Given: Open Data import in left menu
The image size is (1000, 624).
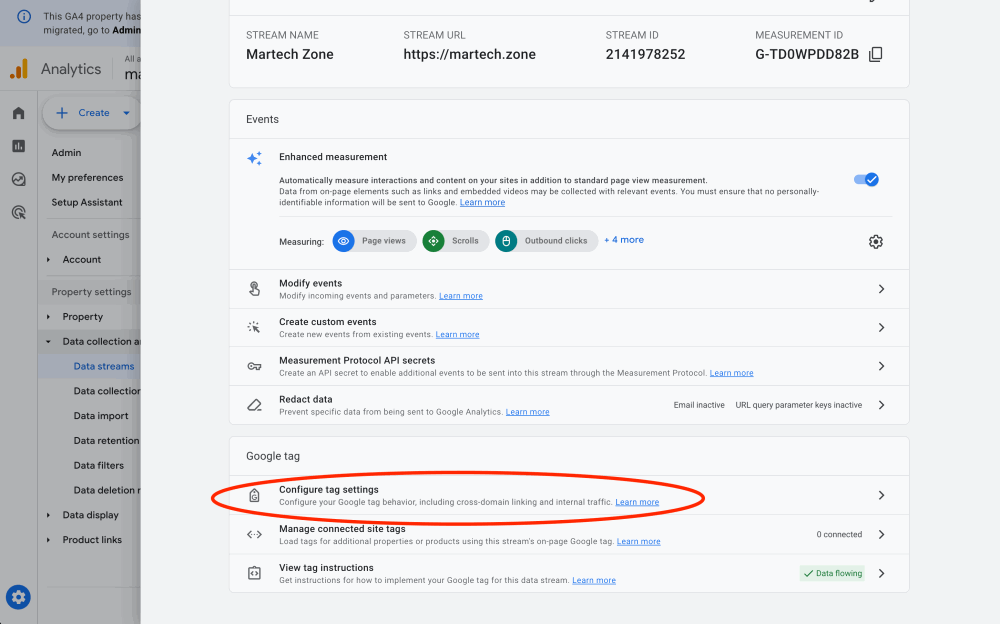Looking at the screenshot, I should 101,416.
